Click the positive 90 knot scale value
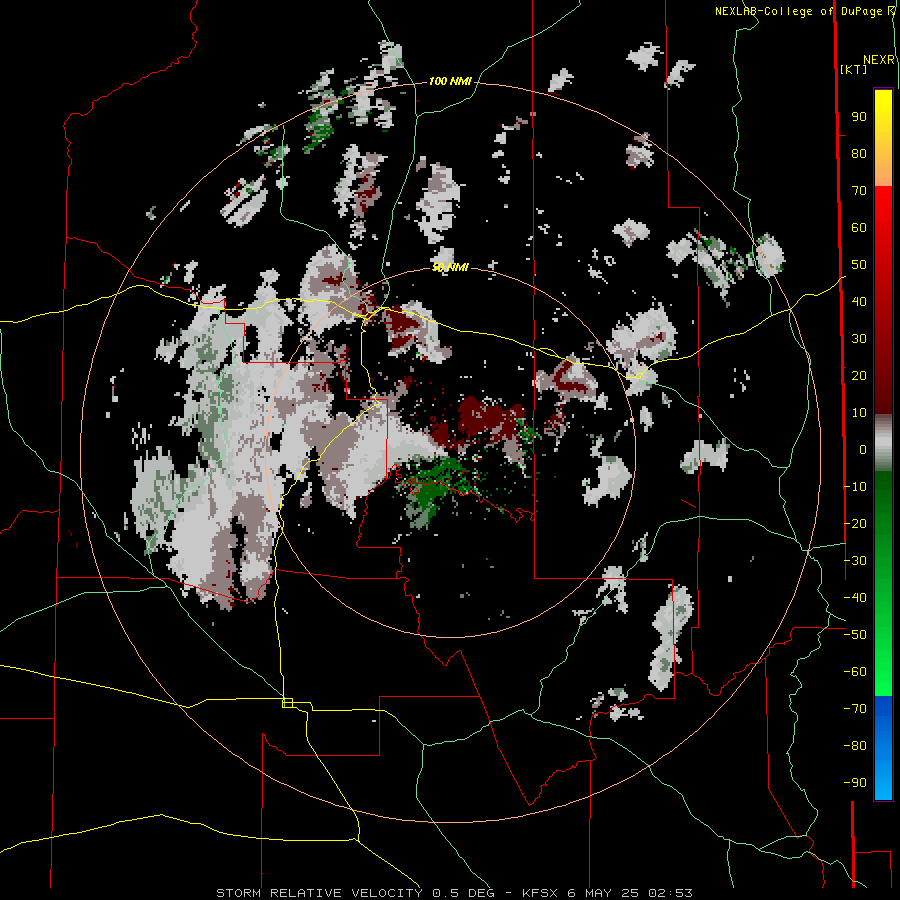The height and width of the screenshot is (900, 900). (x=859, y=117)
